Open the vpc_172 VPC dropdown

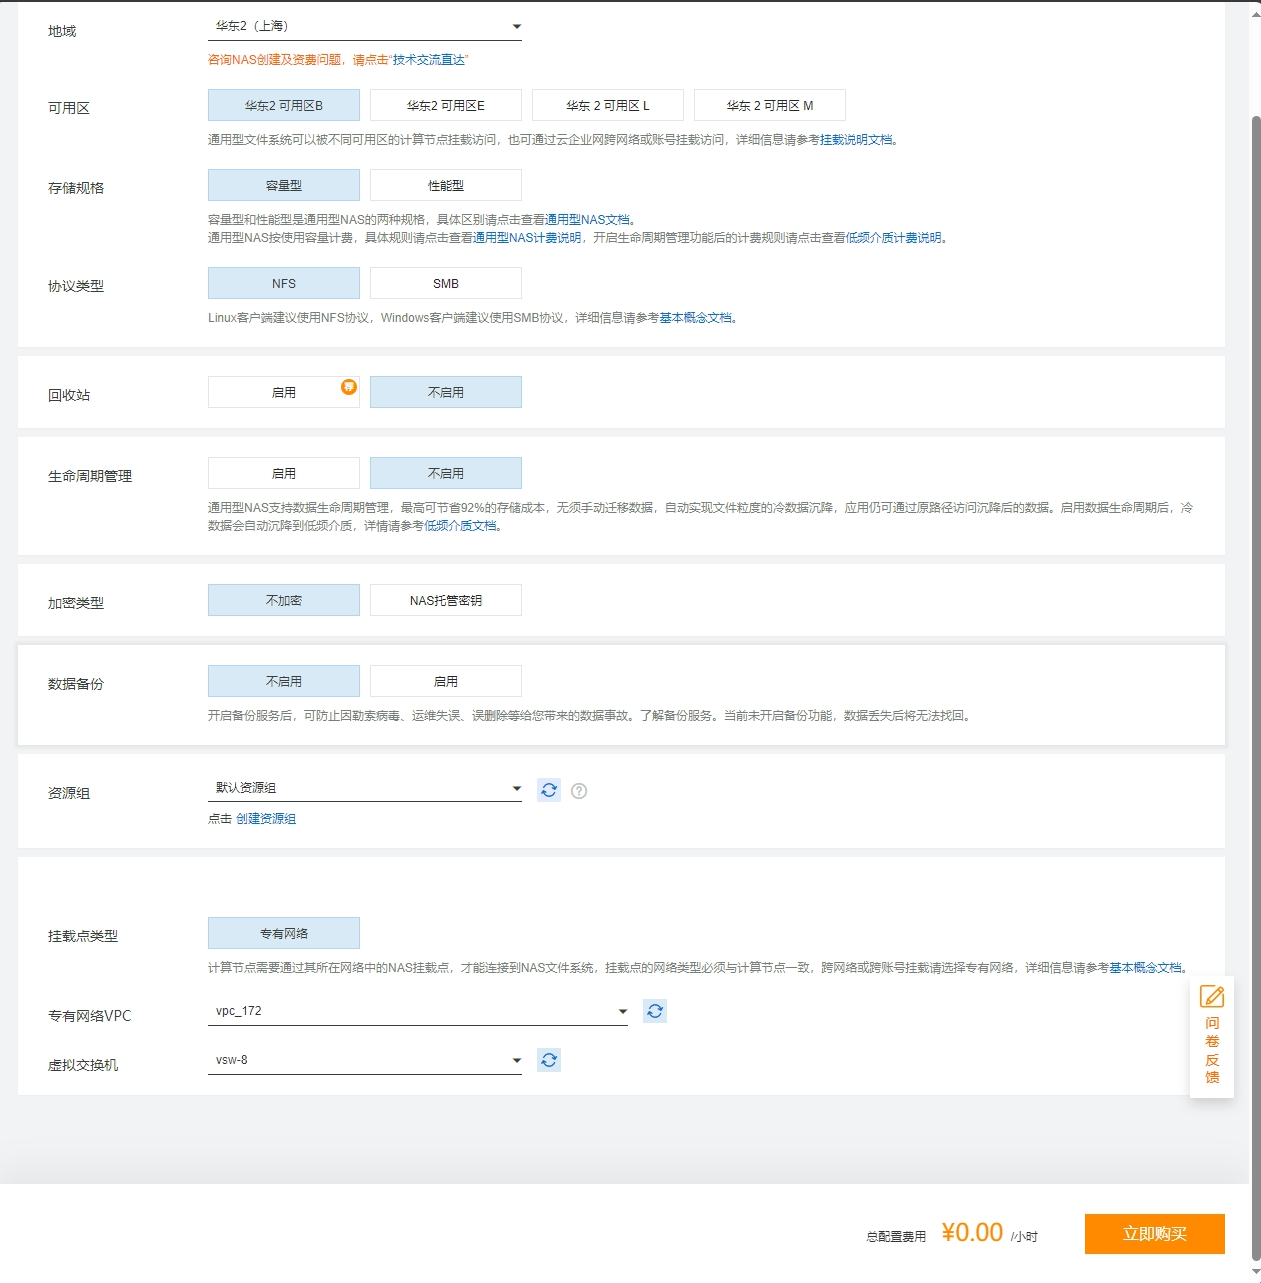click(x=418, y=1011)
